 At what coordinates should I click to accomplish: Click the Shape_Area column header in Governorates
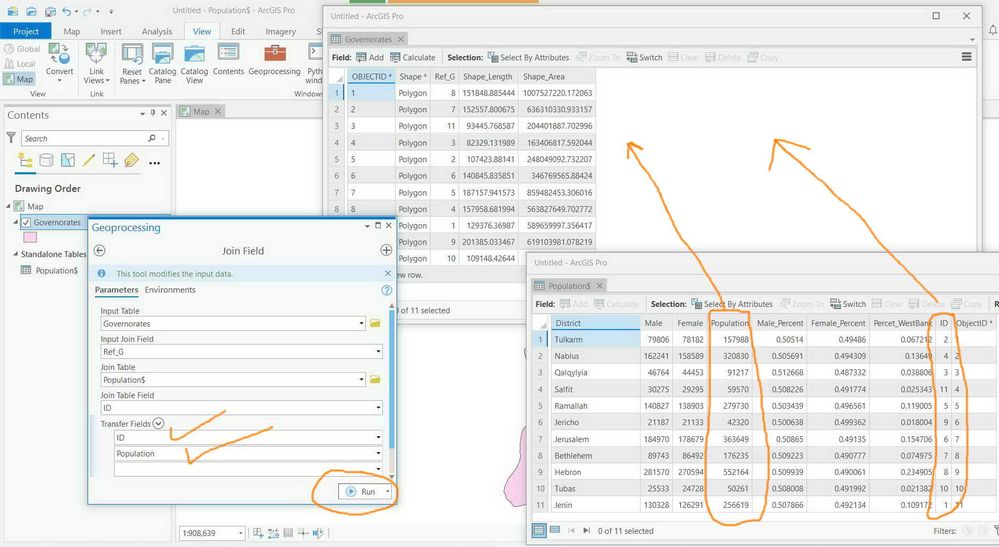tap(557, 76)
